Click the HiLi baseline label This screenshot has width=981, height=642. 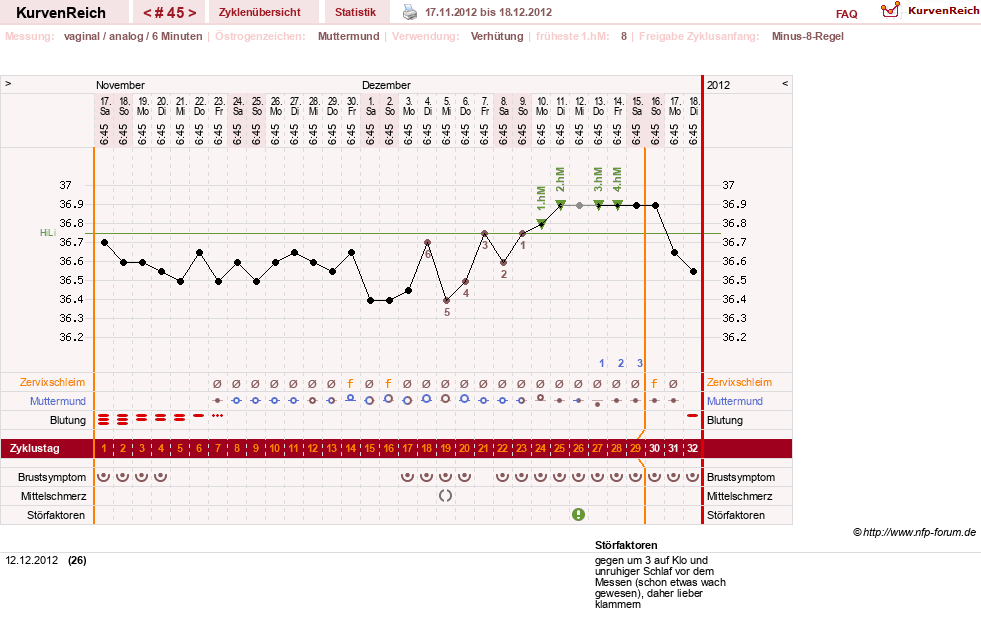point(48,233)
